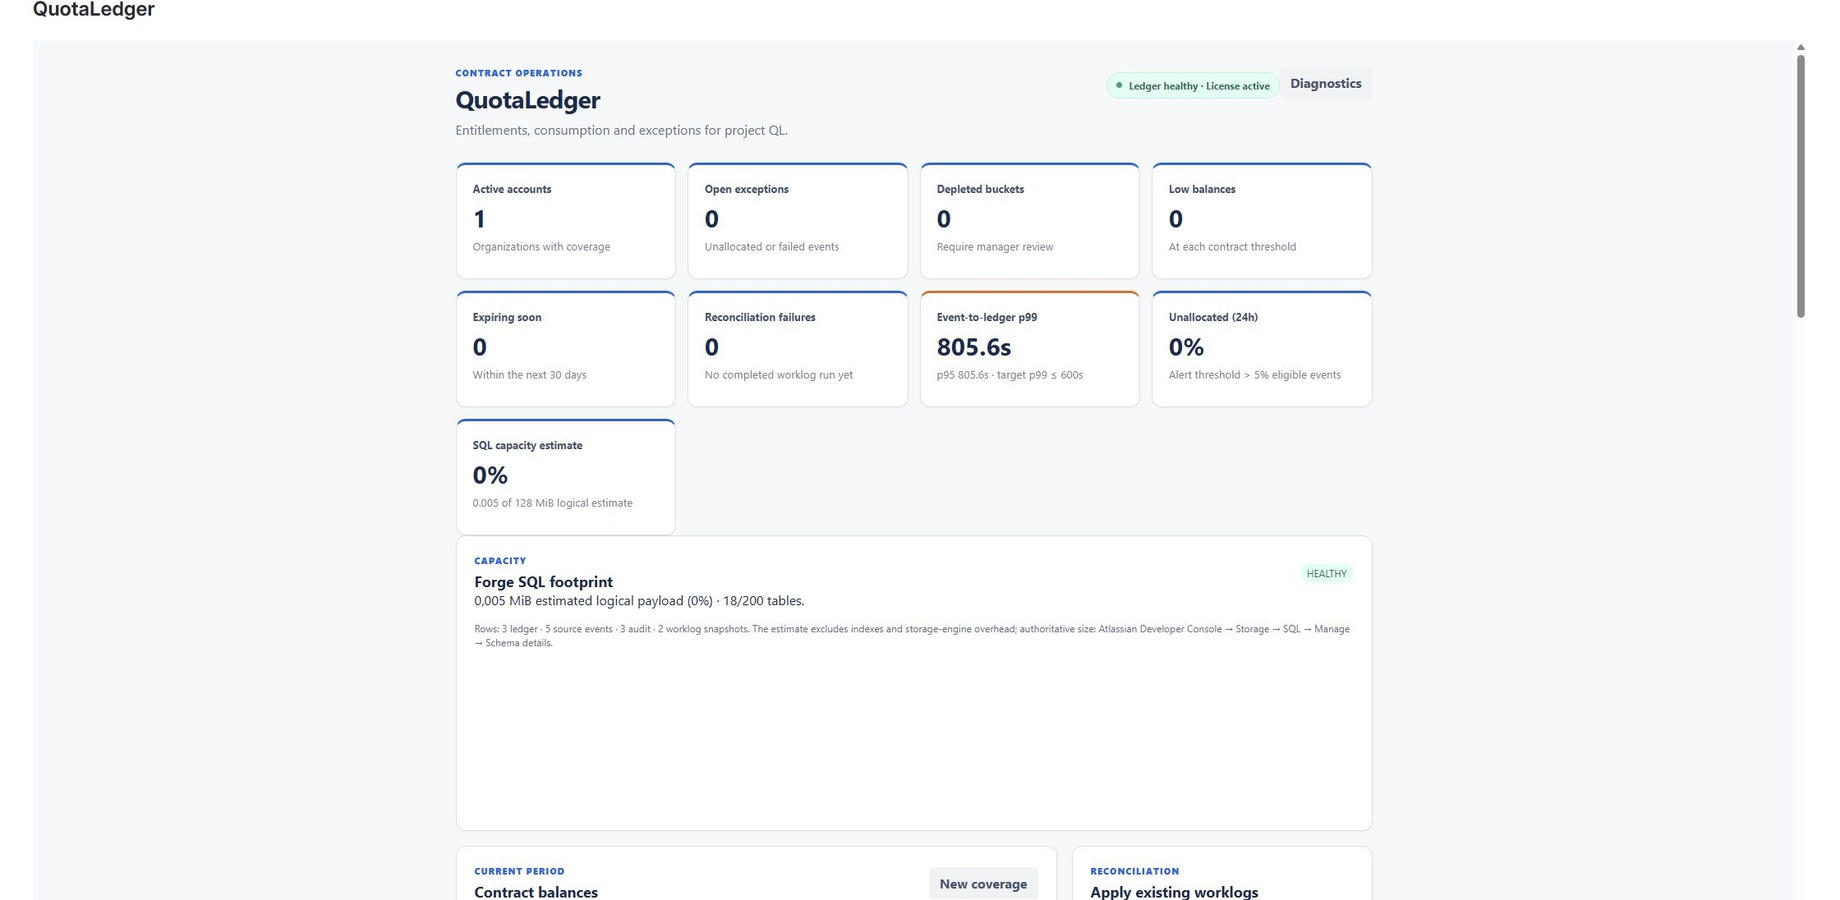The height and width of the screenshot is (900, 1840).
Task: Click the Forge SQL footprint heading
Action: (x=543, y=582)
